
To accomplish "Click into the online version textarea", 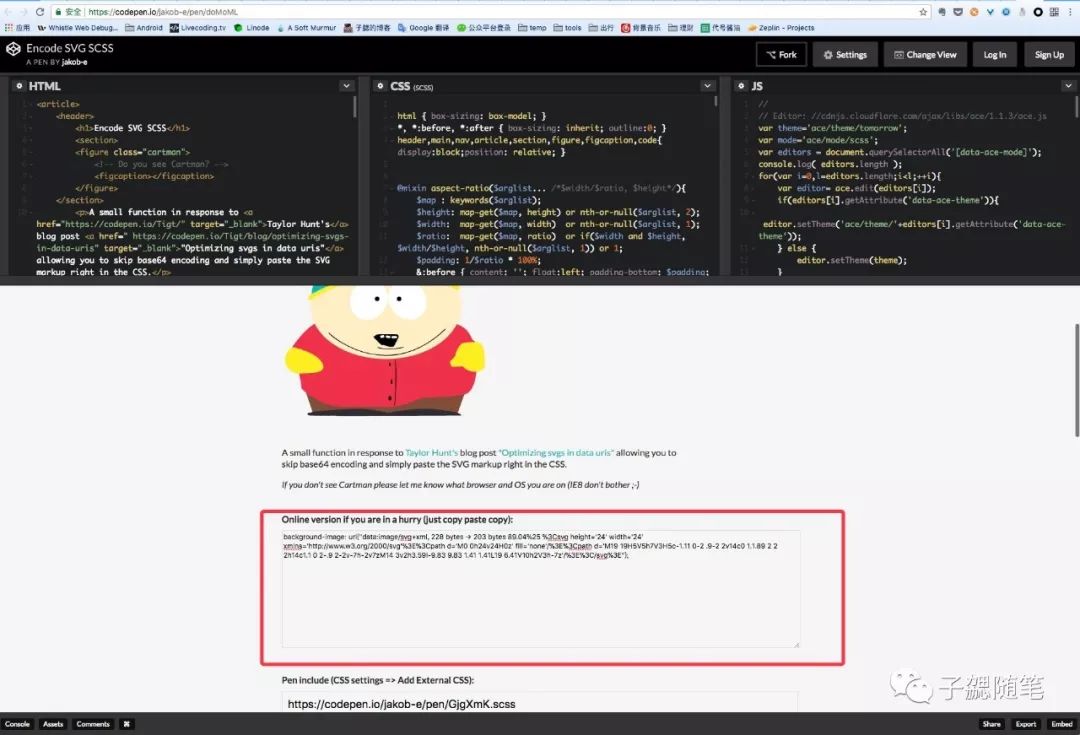I will tap(541, 589).
